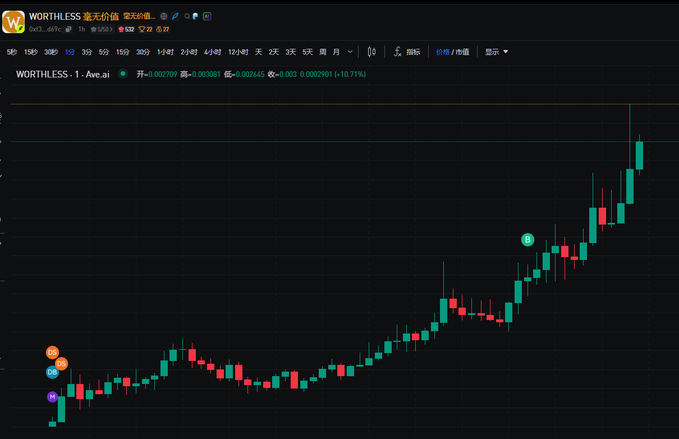Click the red hat 532 badge

coord(126,29)
